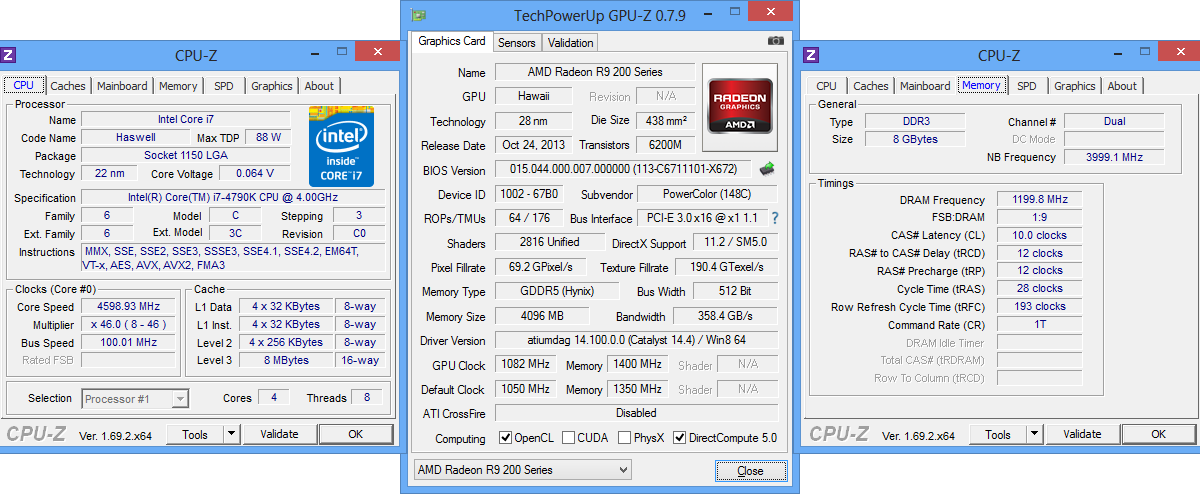Open the Processor #1 selection dropdown
1200x494 pixels.
coord(134,398)
